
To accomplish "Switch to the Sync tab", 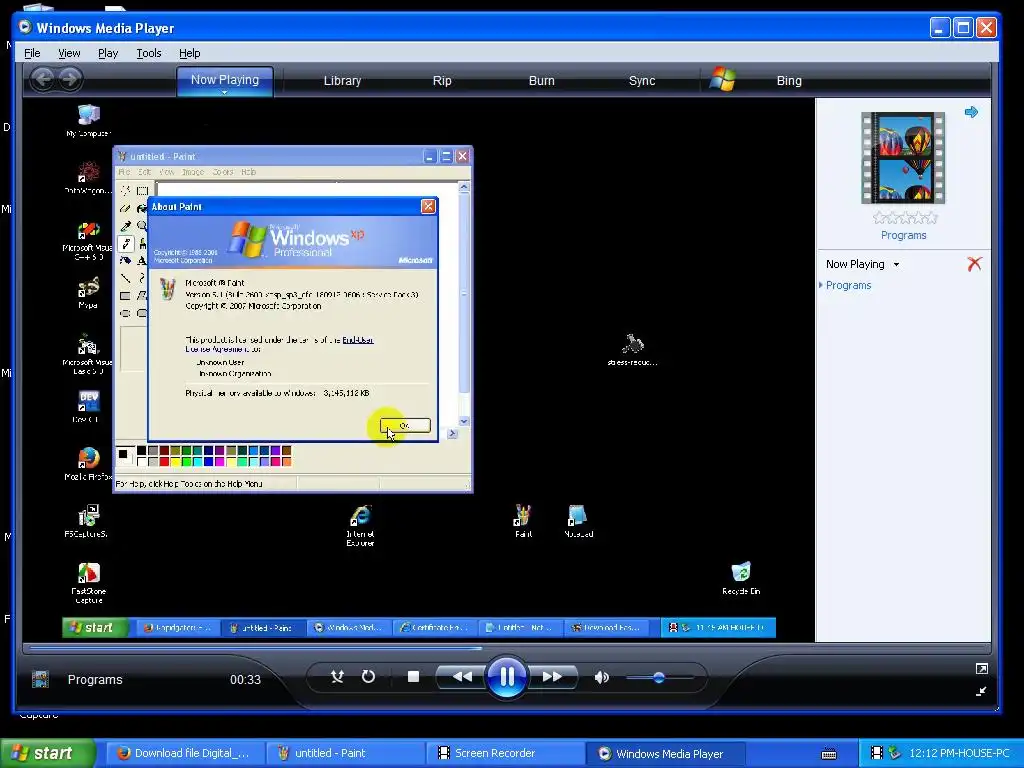I will (642, 80).
